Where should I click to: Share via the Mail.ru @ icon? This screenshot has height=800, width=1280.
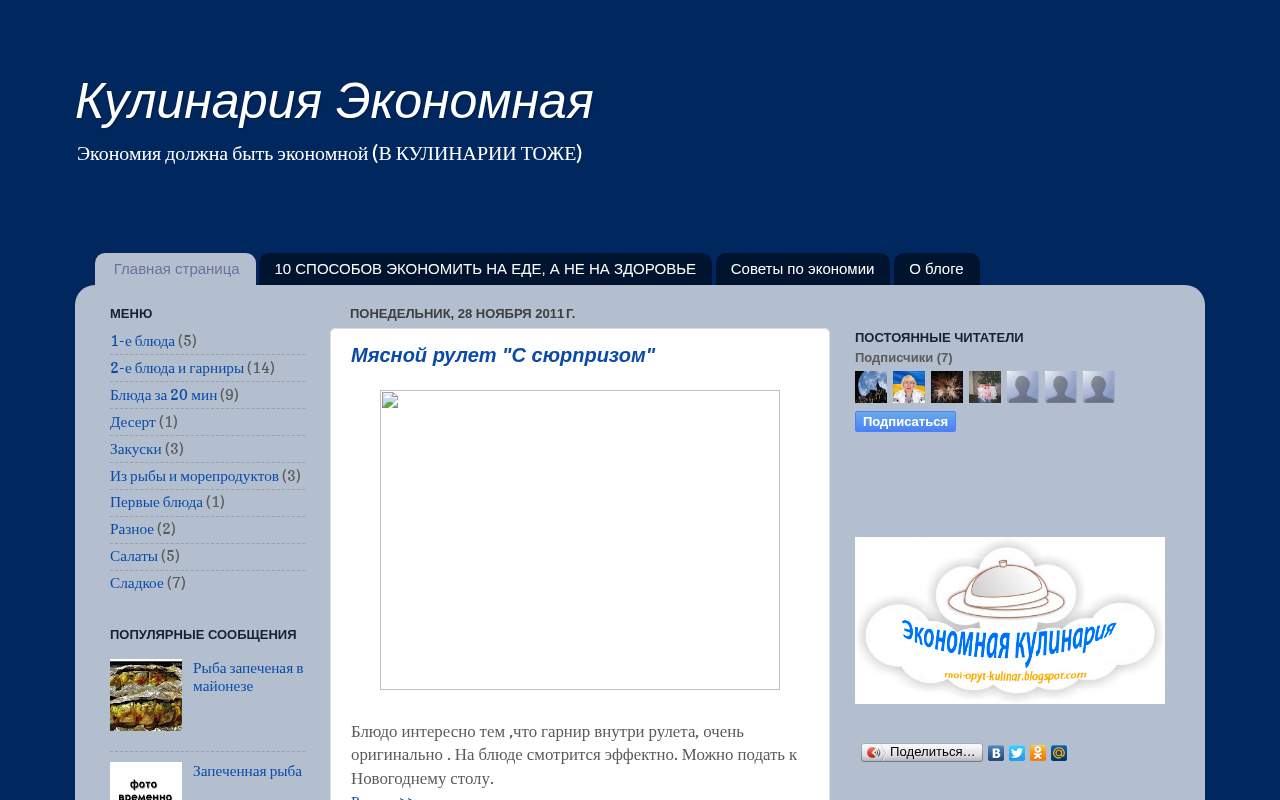pos(1059,753)
